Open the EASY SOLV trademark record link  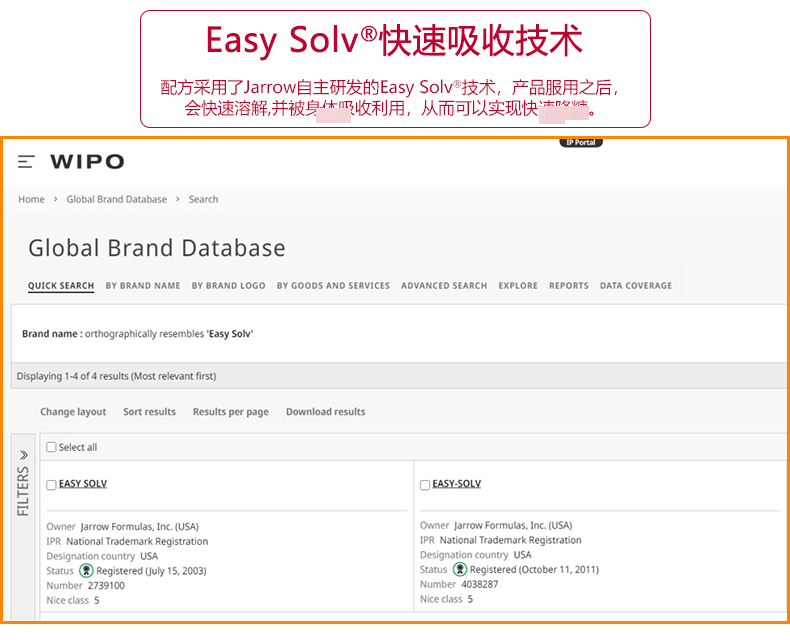coord(83,484)
